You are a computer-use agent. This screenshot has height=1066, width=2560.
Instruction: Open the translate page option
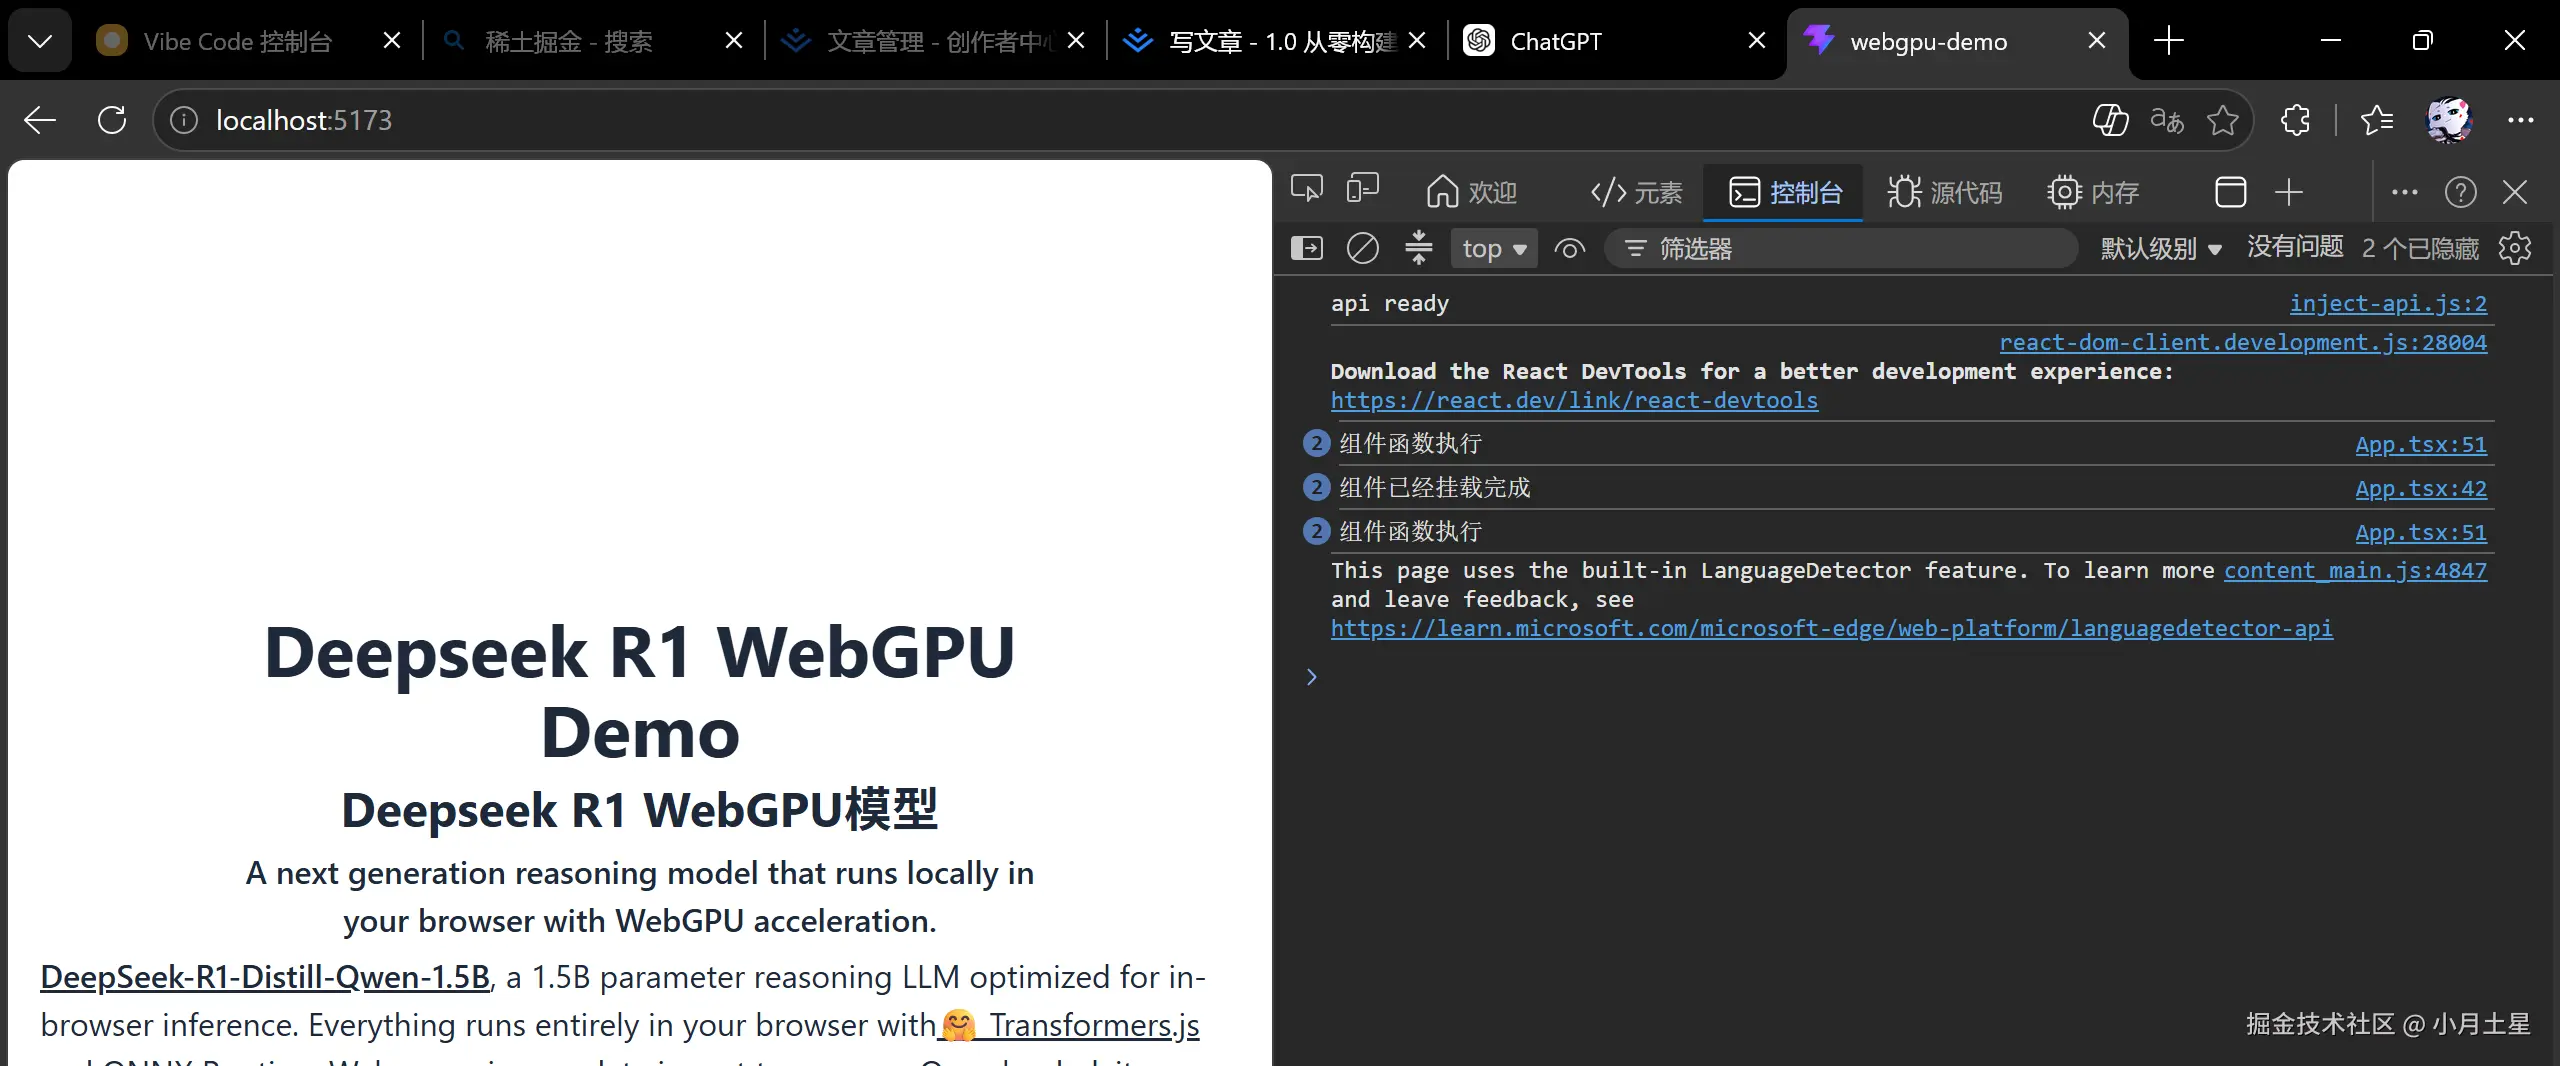pos(2166,120)
